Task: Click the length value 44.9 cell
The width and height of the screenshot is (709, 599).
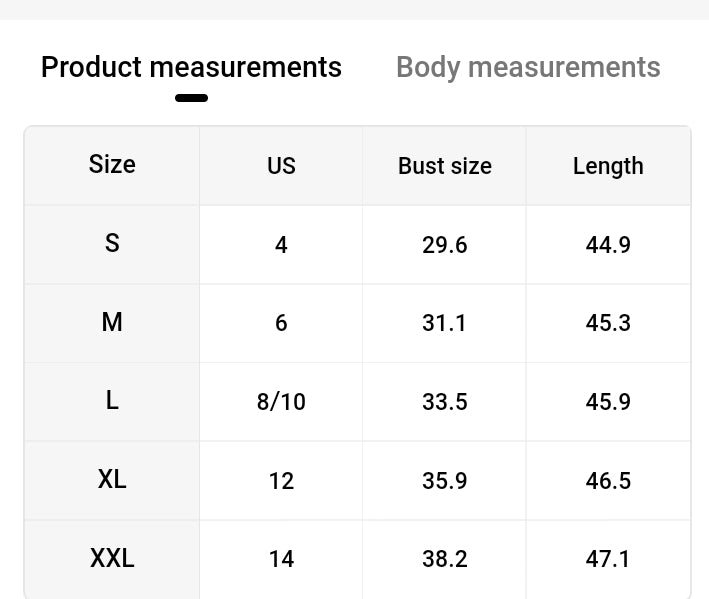Action: 608,245
